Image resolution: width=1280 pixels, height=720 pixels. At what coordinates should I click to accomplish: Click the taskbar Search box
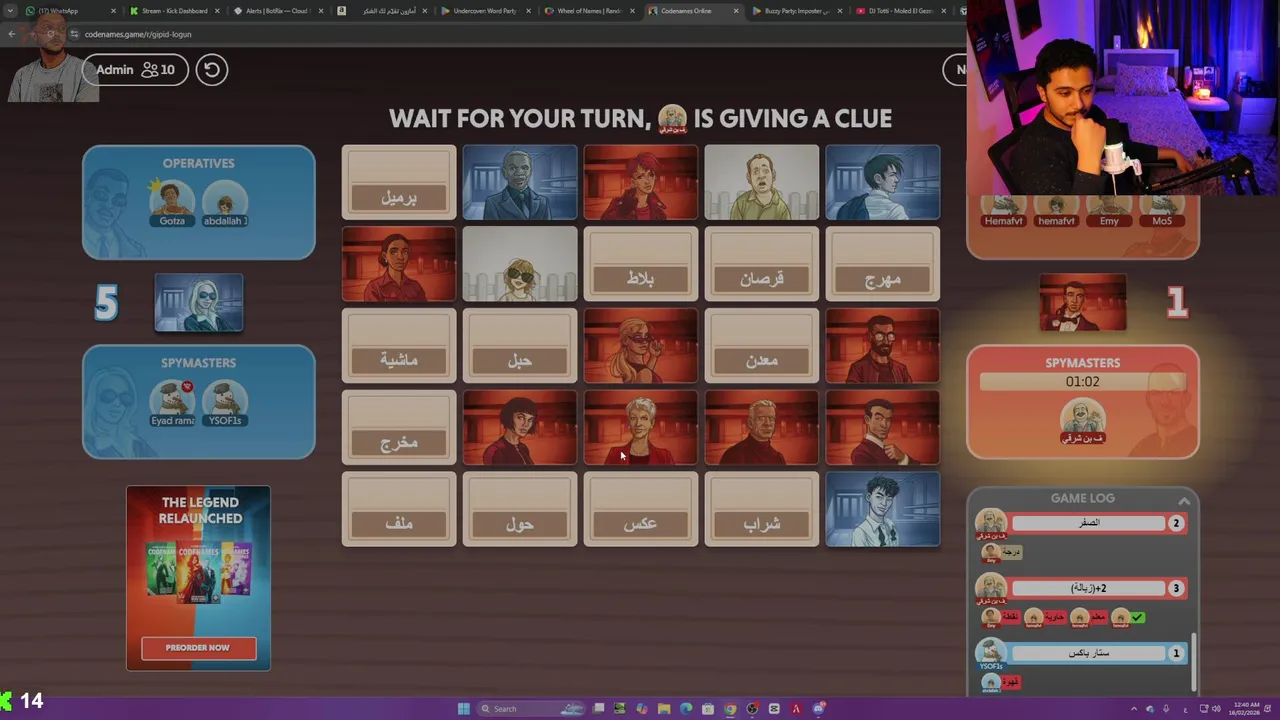click(x=530, y=709)
